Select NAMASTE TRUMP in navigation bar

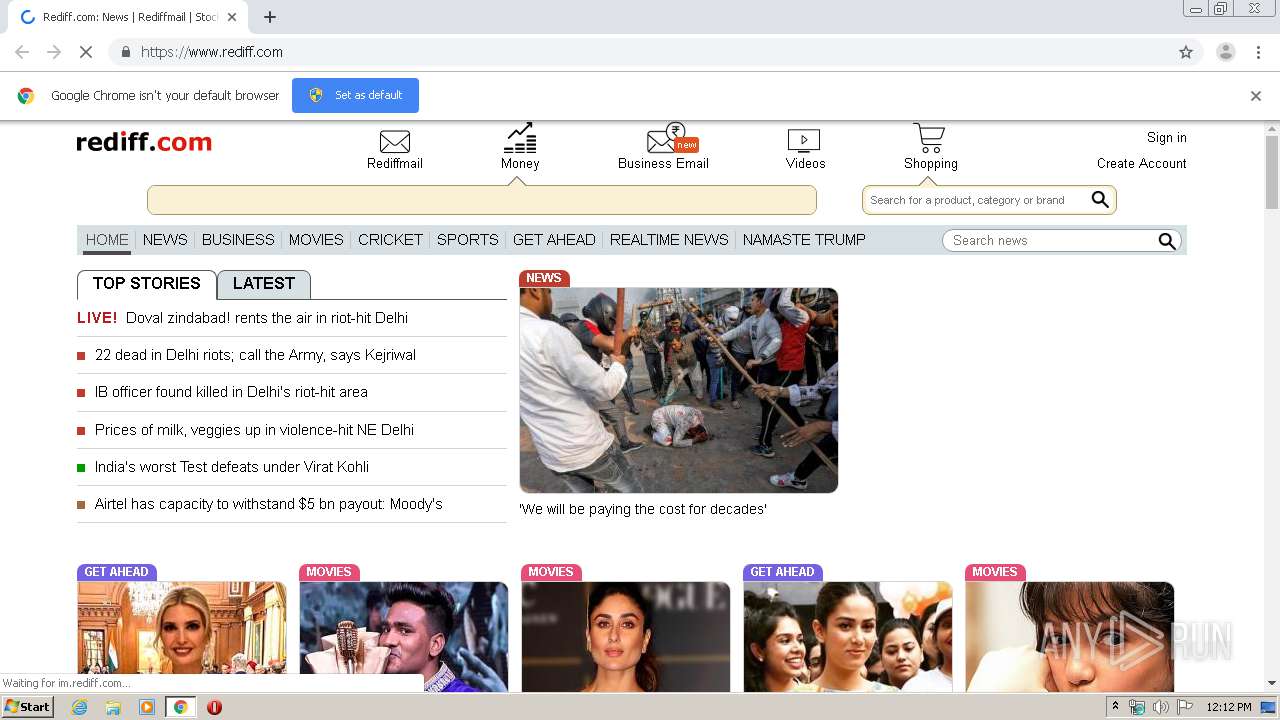[x=804, y=240]
